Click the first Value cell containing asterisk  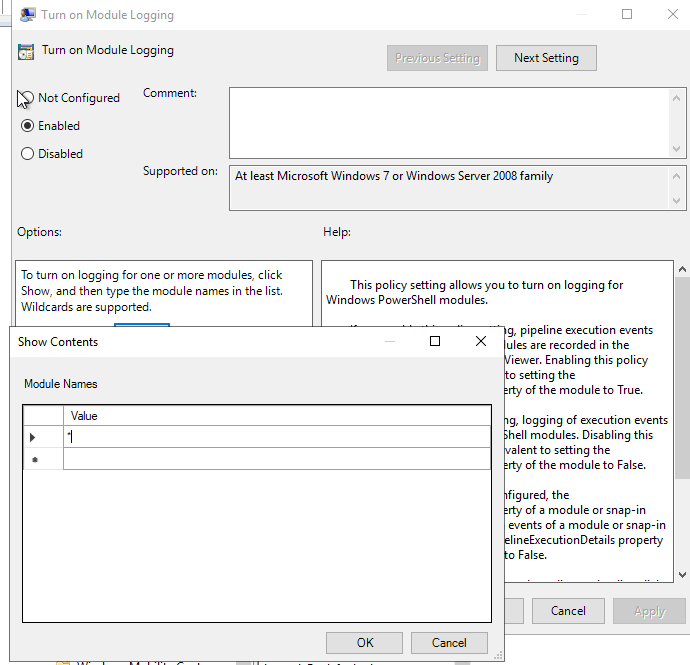click(x=277, y=437)
